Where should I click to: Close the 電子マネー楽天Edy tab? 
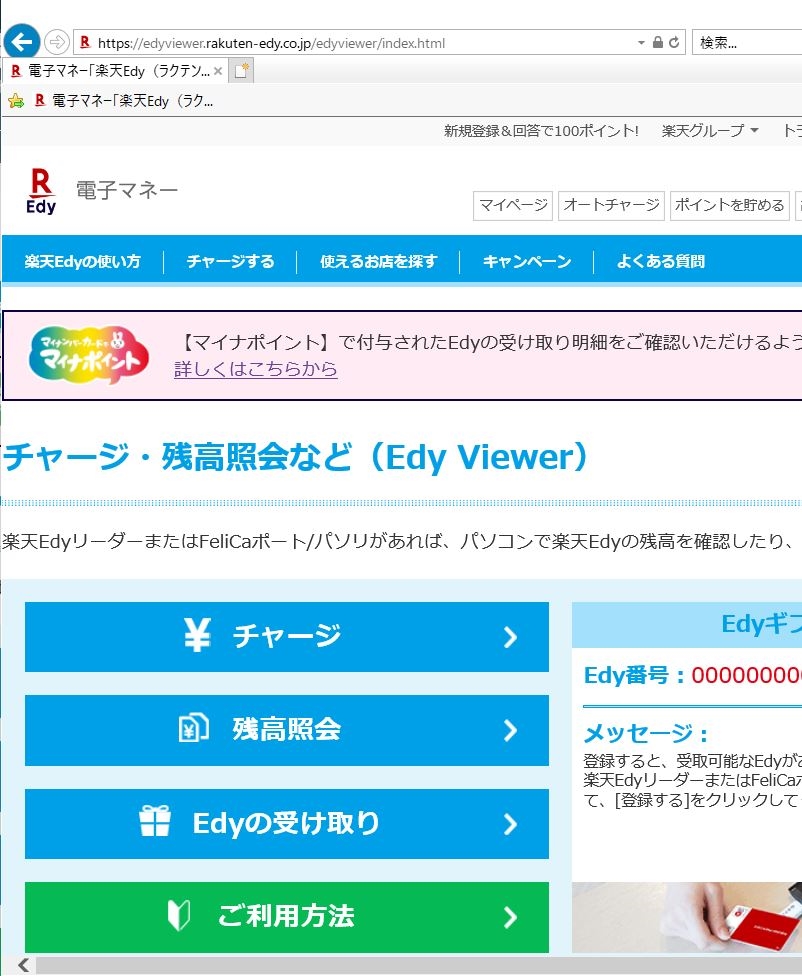(218, 71)
